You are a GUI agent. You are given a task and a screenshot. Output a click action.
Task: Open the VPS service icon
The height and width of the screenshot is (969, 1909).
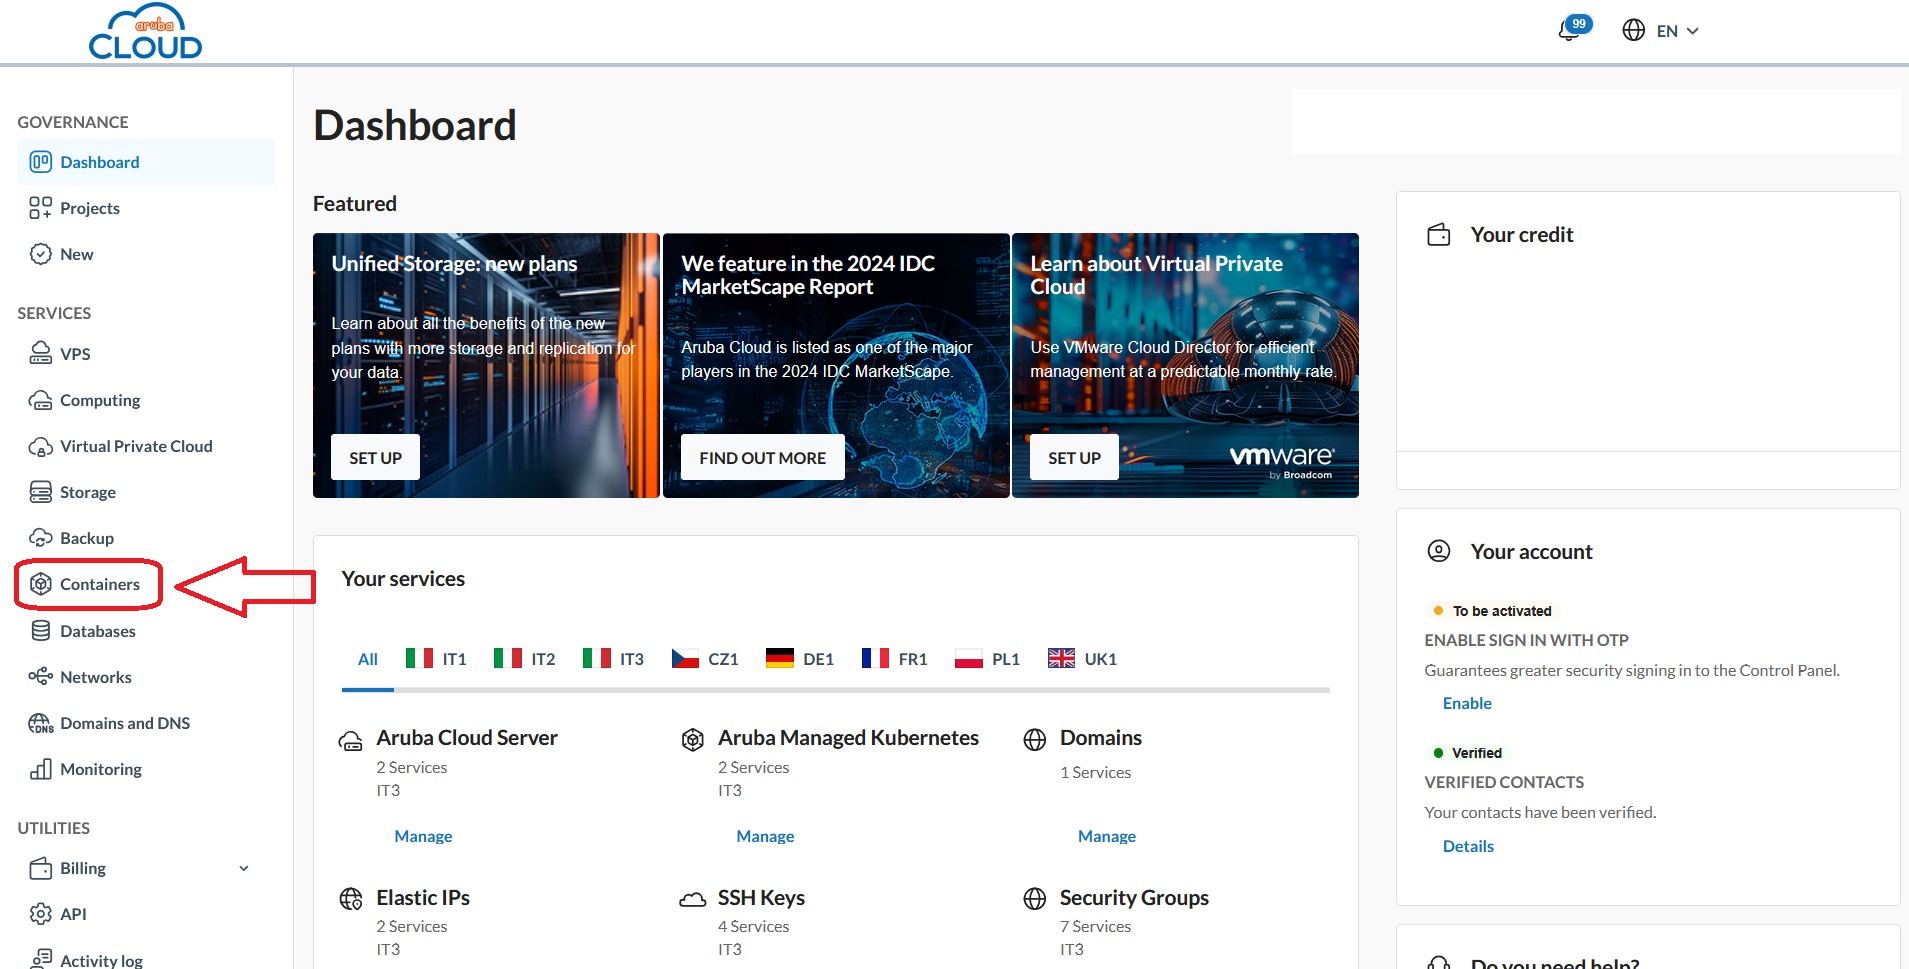[41, 354]
